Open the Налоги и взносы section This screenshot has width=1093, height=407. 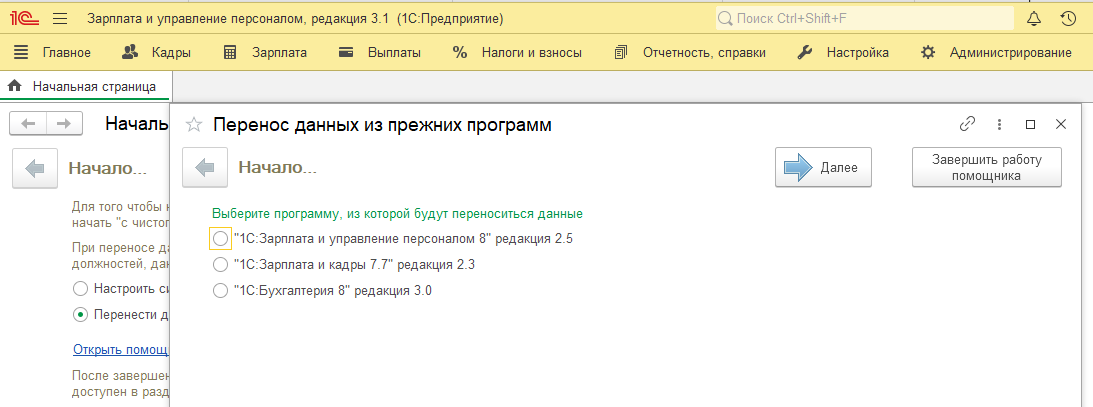(517, 52)
